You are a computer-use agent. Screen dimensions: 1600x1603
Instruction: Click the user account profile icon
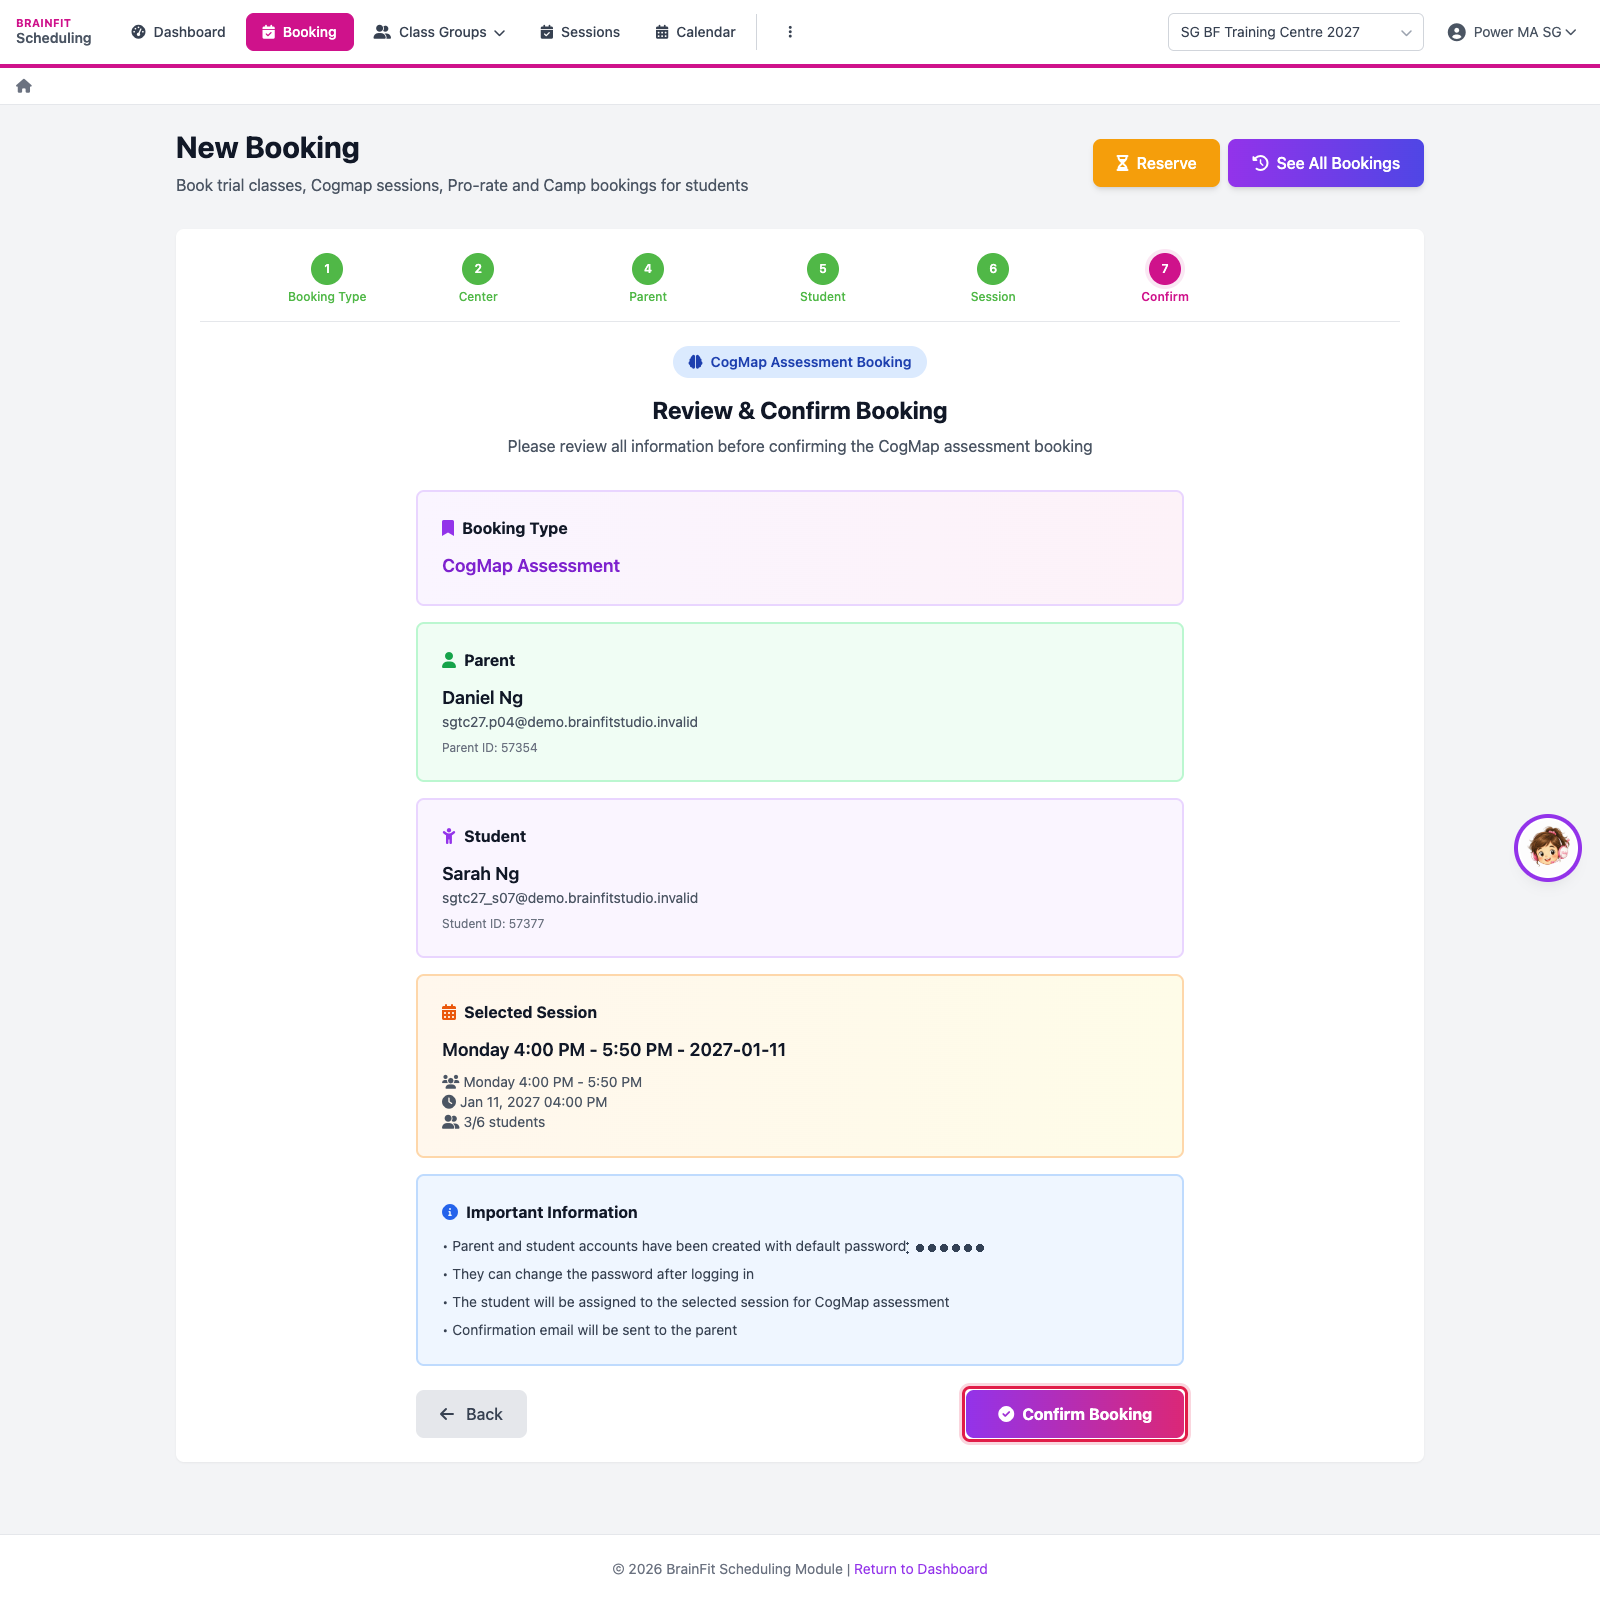(x=1456, y=32)
